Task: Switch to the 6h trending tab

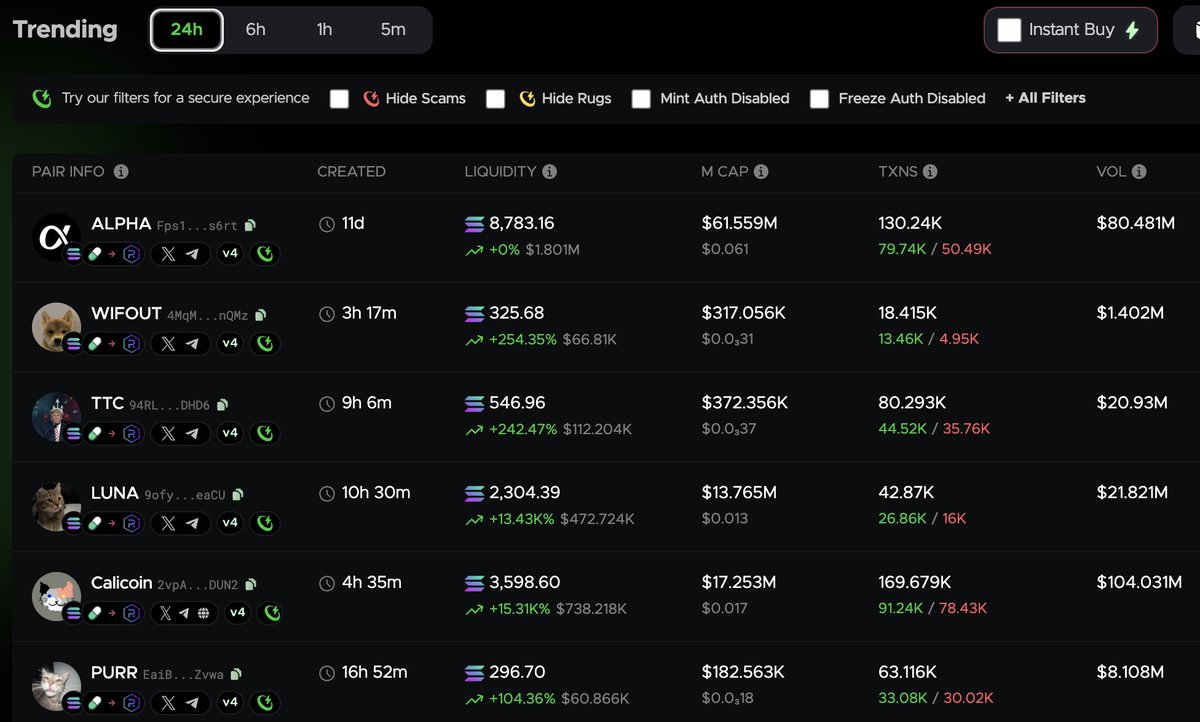Action: 256,30
